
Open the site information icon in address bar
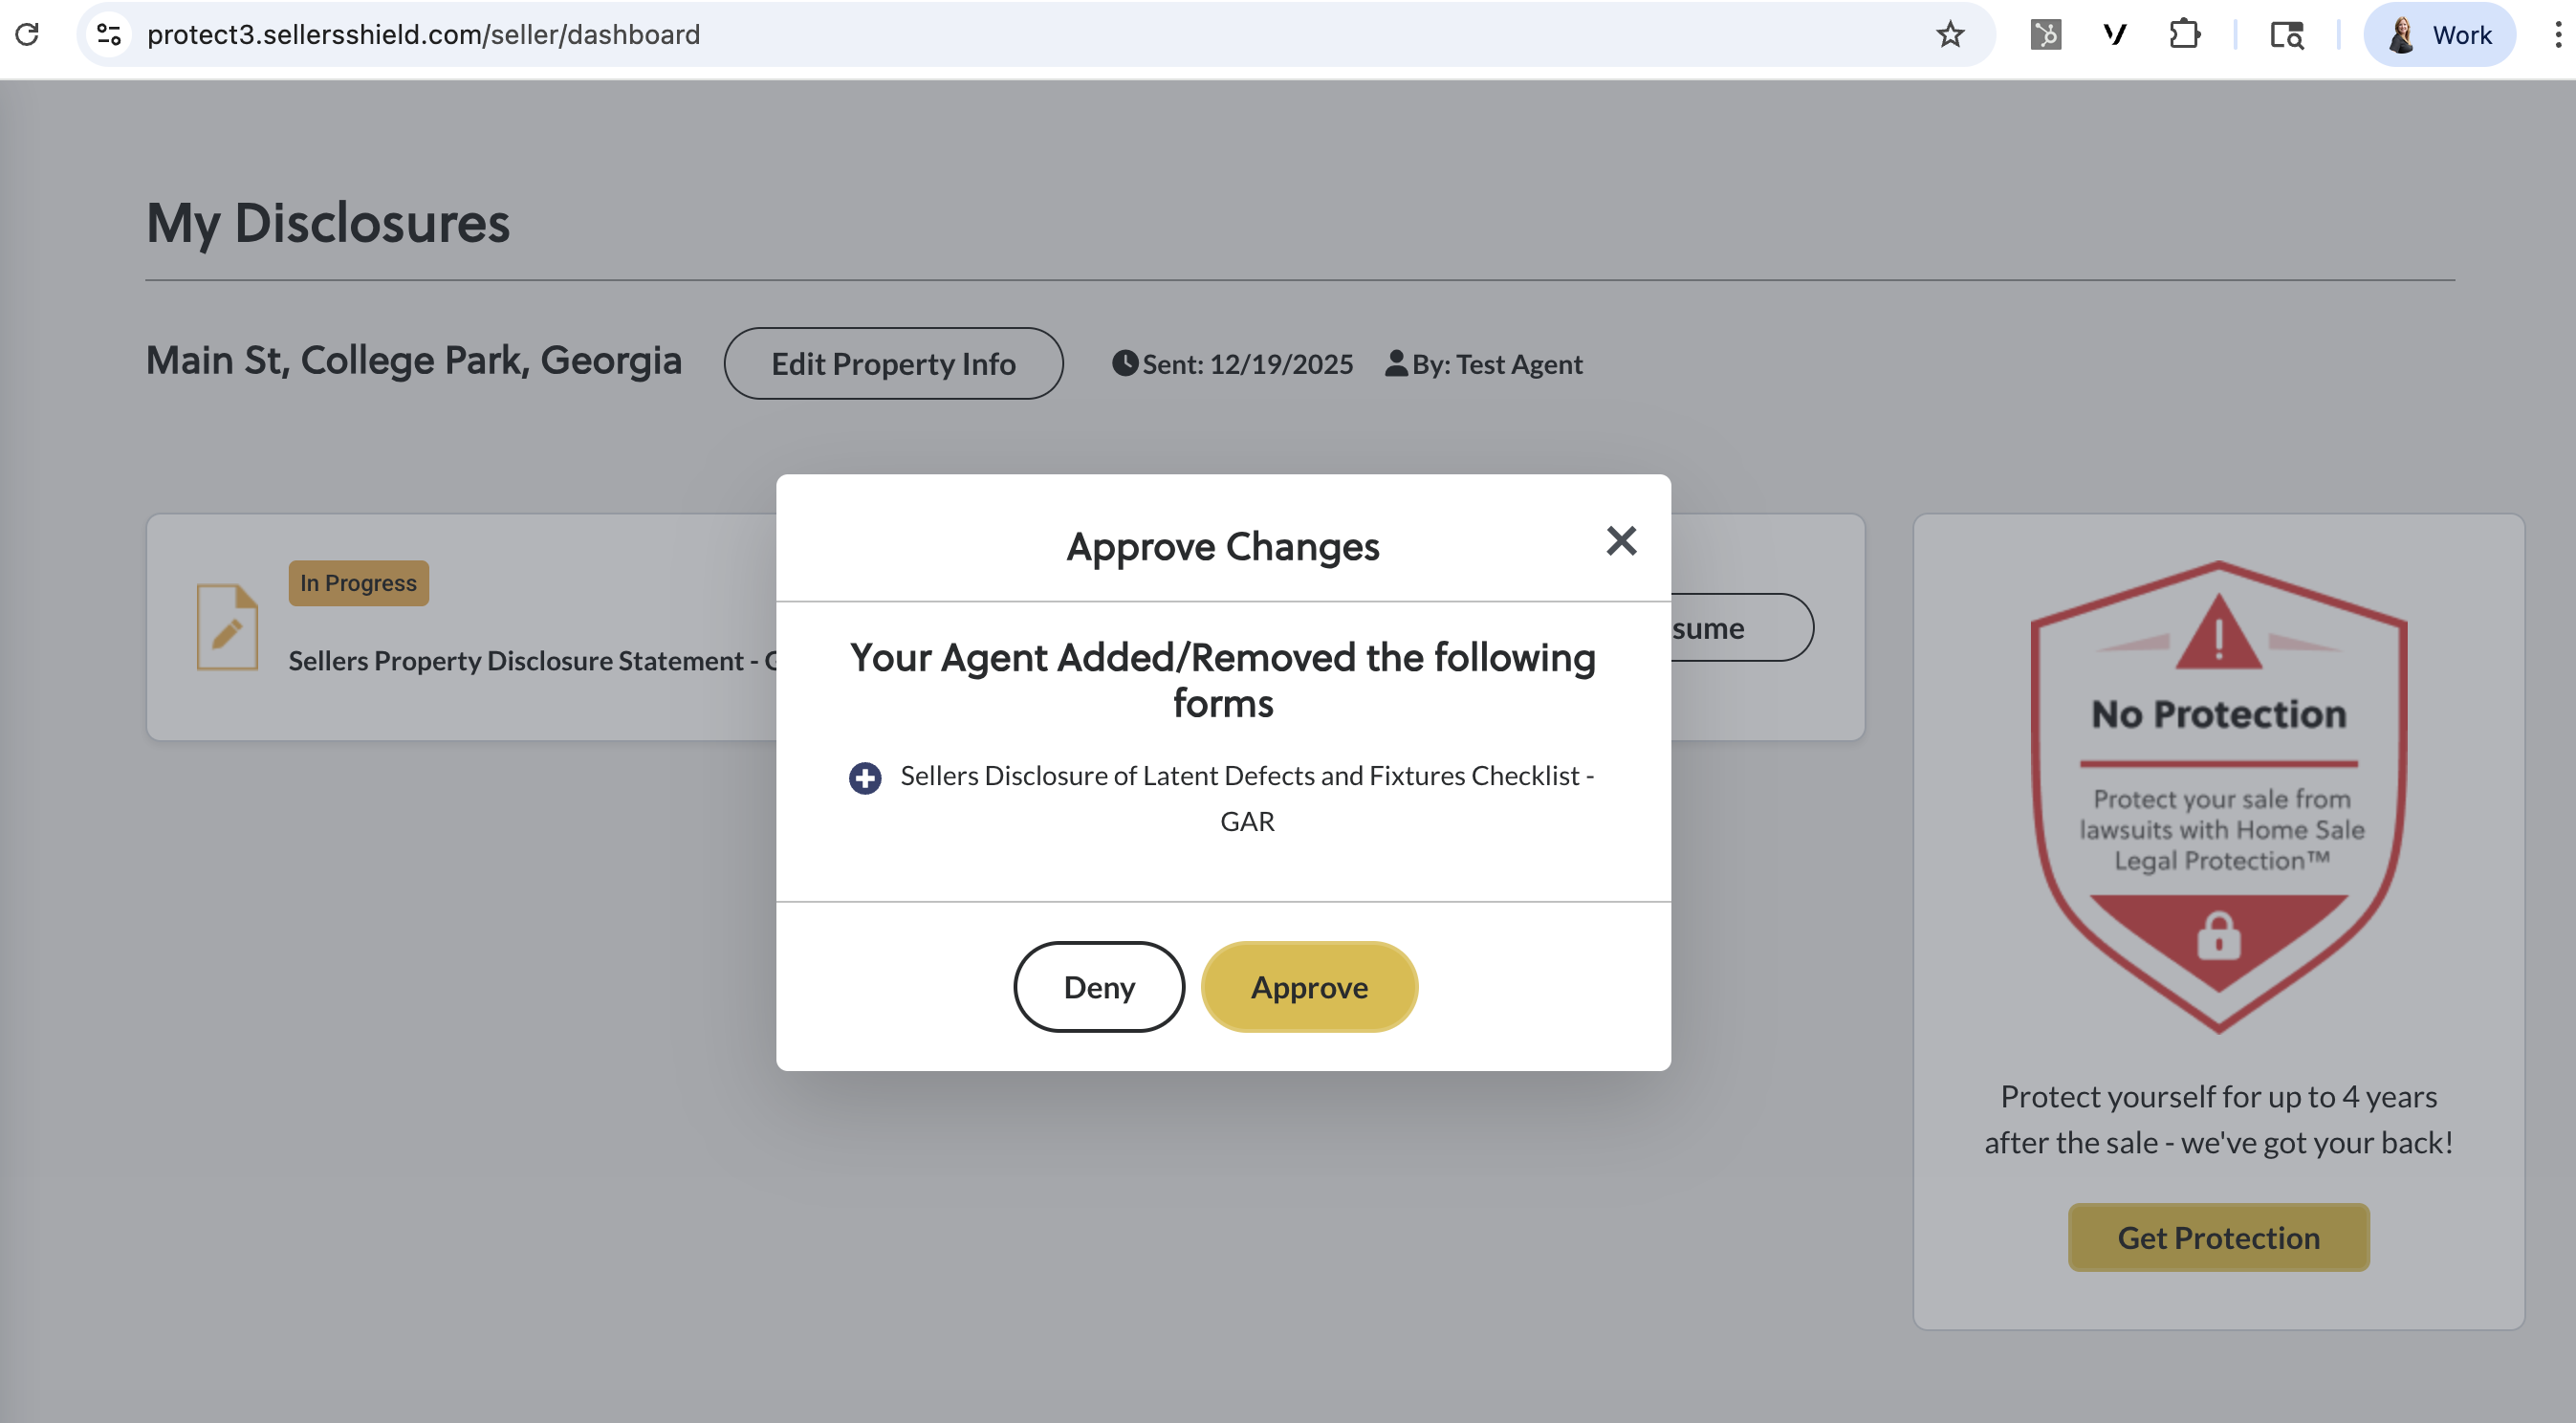click(x=109, y=35)
